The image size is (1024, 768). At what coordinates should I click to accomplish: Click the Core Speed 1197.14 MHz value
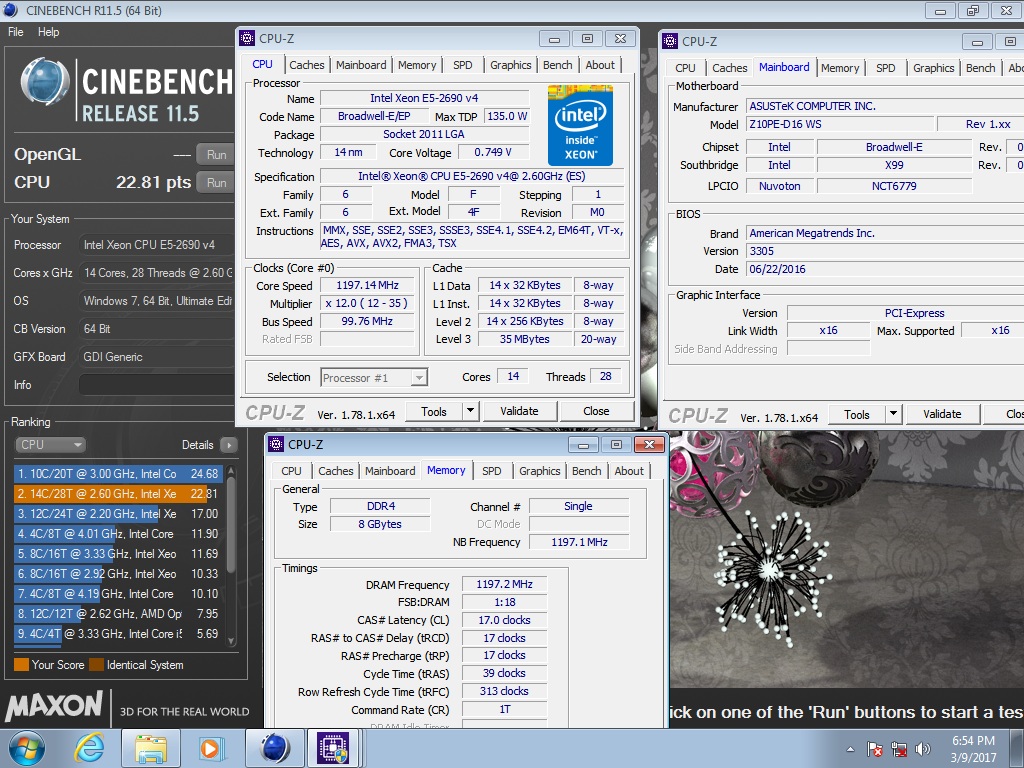click(x=367, y=285)
